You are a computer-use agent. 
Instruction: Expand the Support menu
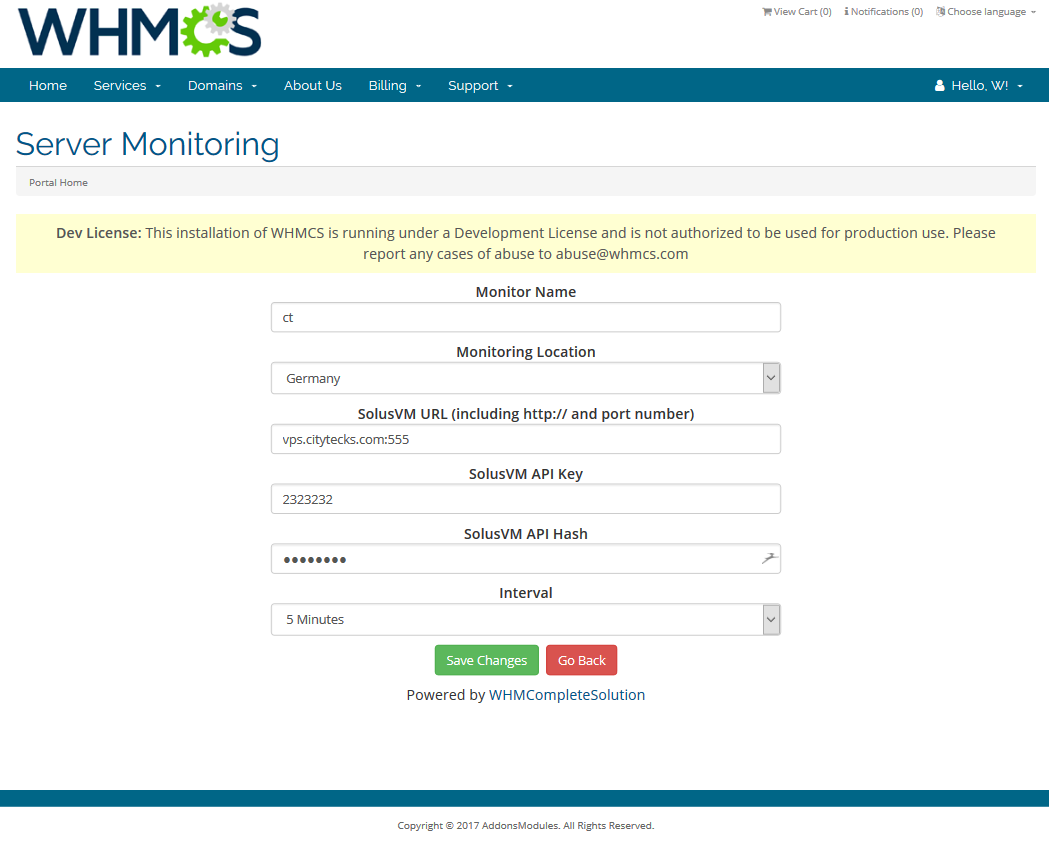point(480,86)
